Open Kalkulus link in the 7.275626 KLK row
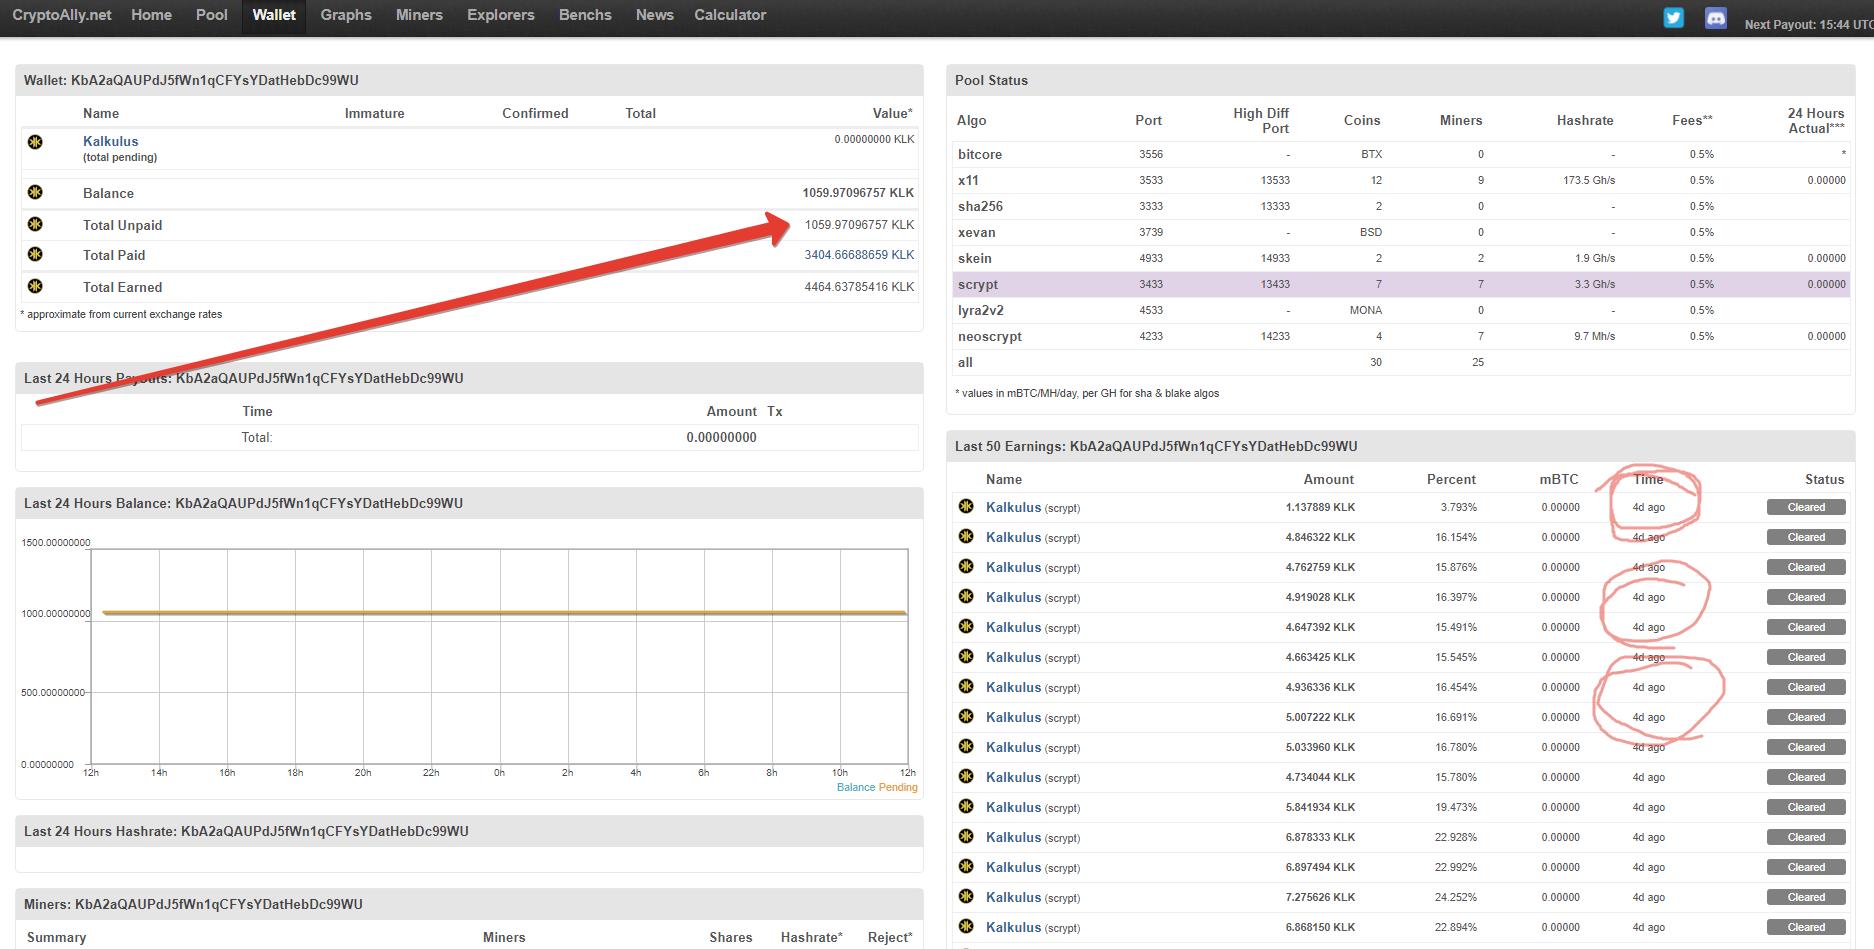The image size is (1874, 949). coord(1013,897)
